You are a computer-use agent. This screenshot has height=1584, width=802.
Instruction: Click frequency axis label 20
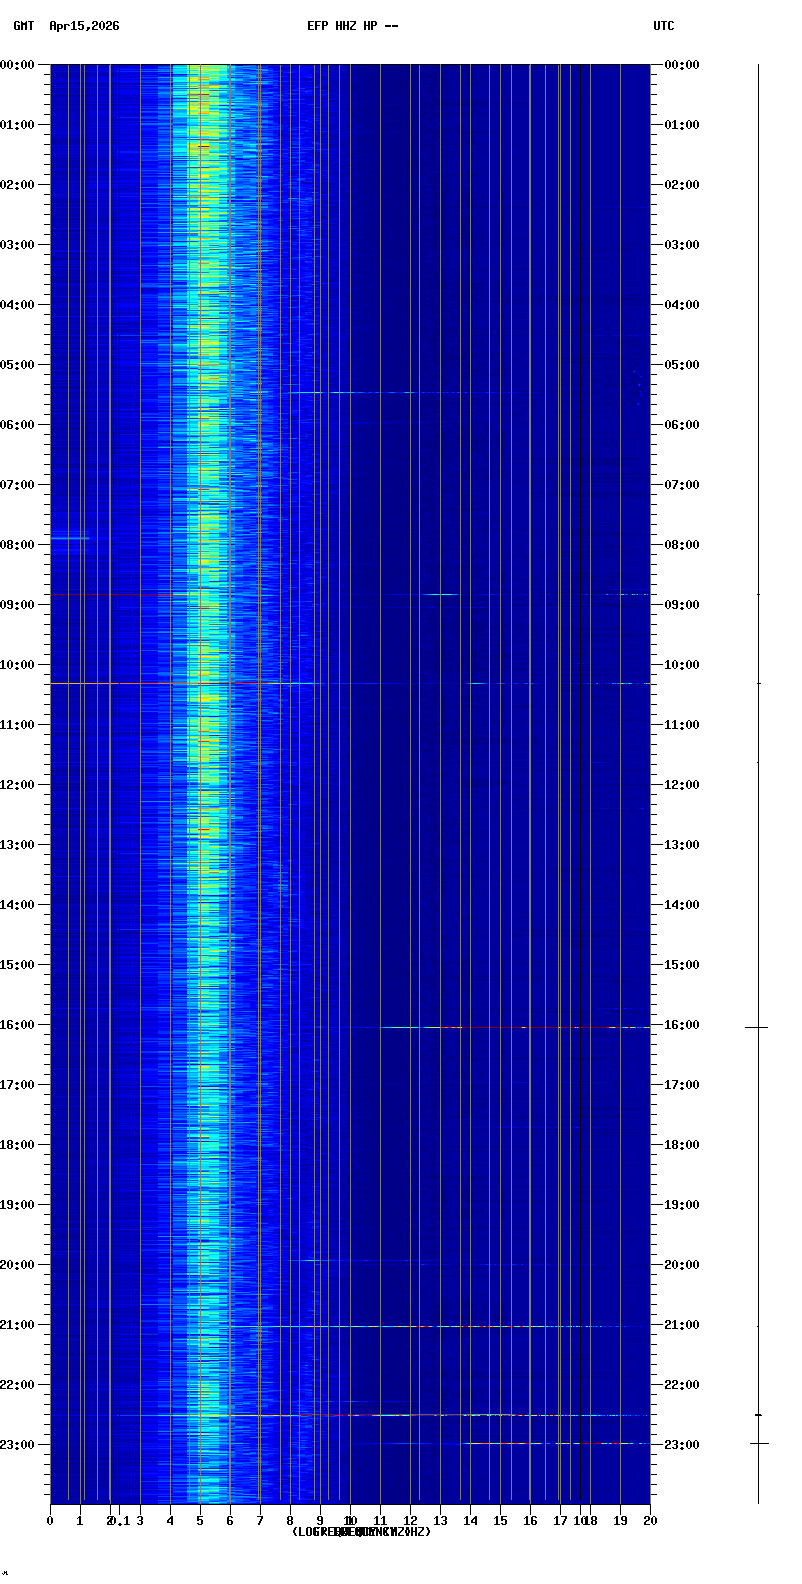(650, 1521)
